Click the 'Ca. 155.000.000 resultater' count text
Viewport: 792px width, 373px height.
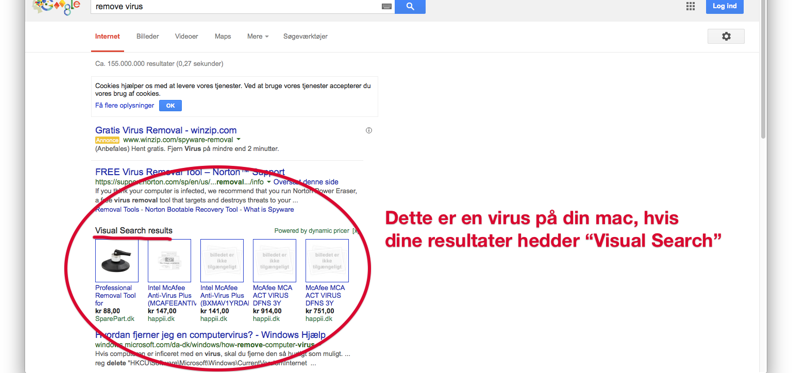[x=159, y=64]
